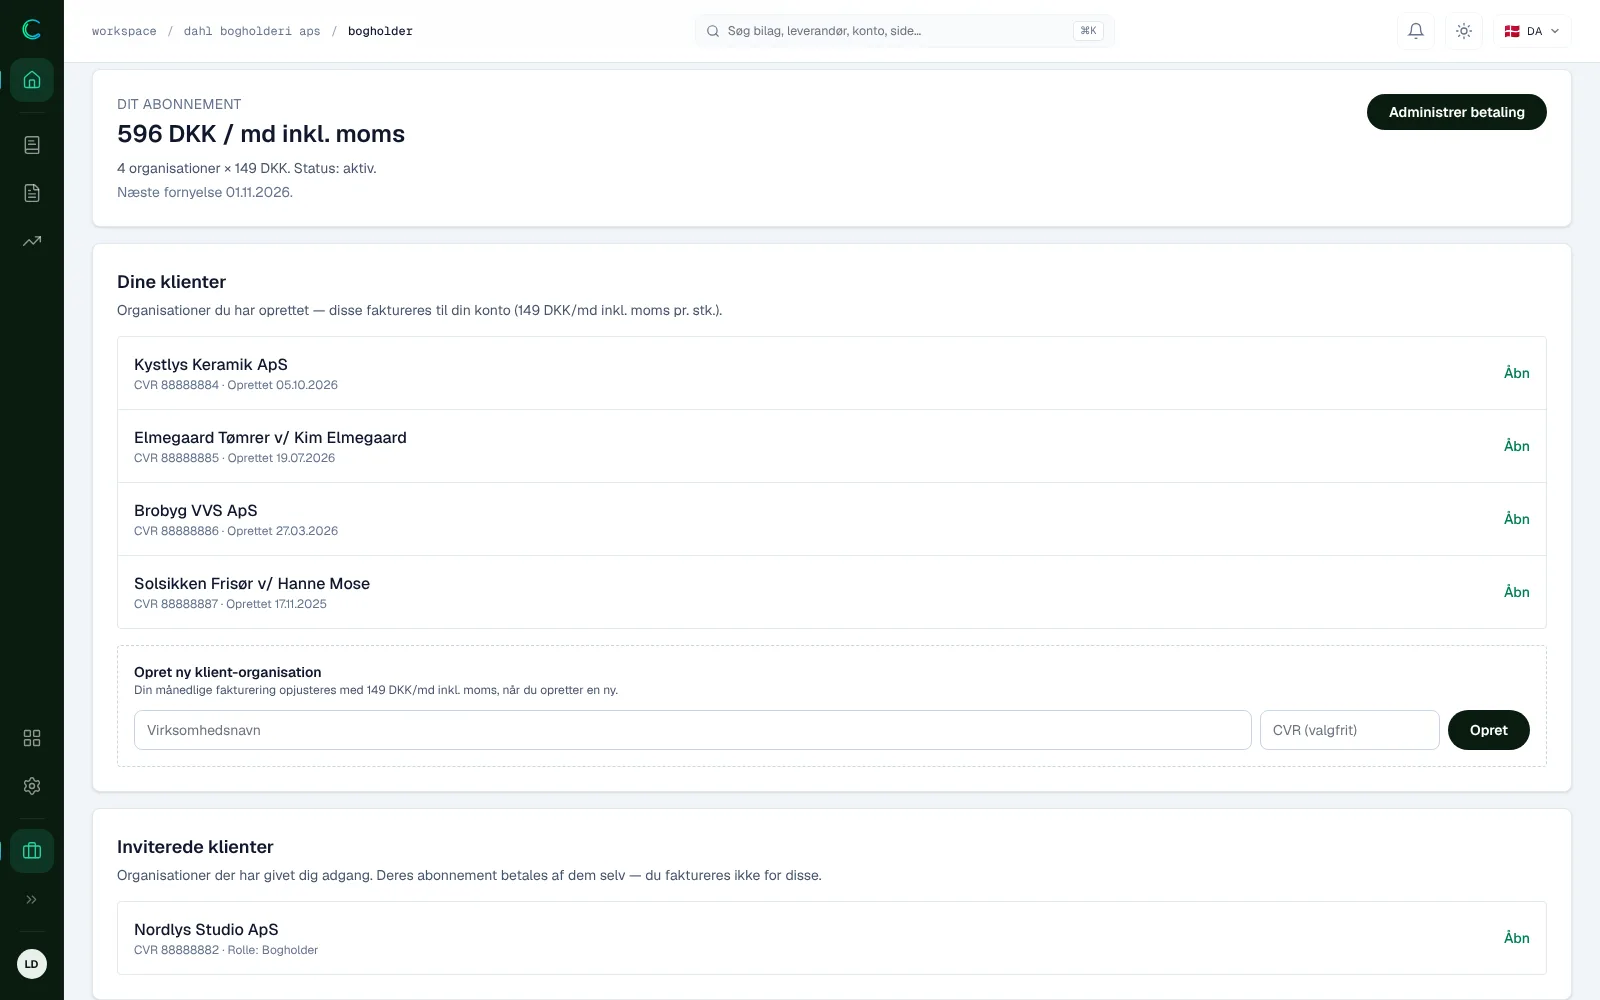Open the LD user avatar
Screen dimensions: 1600x1000
coord(32,964)
